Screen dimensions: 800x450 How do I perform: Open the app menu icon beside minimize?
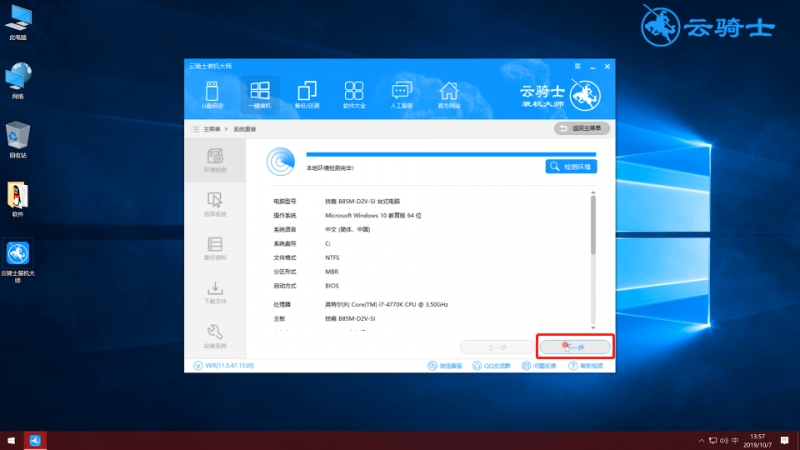click(x=578, y=66)
